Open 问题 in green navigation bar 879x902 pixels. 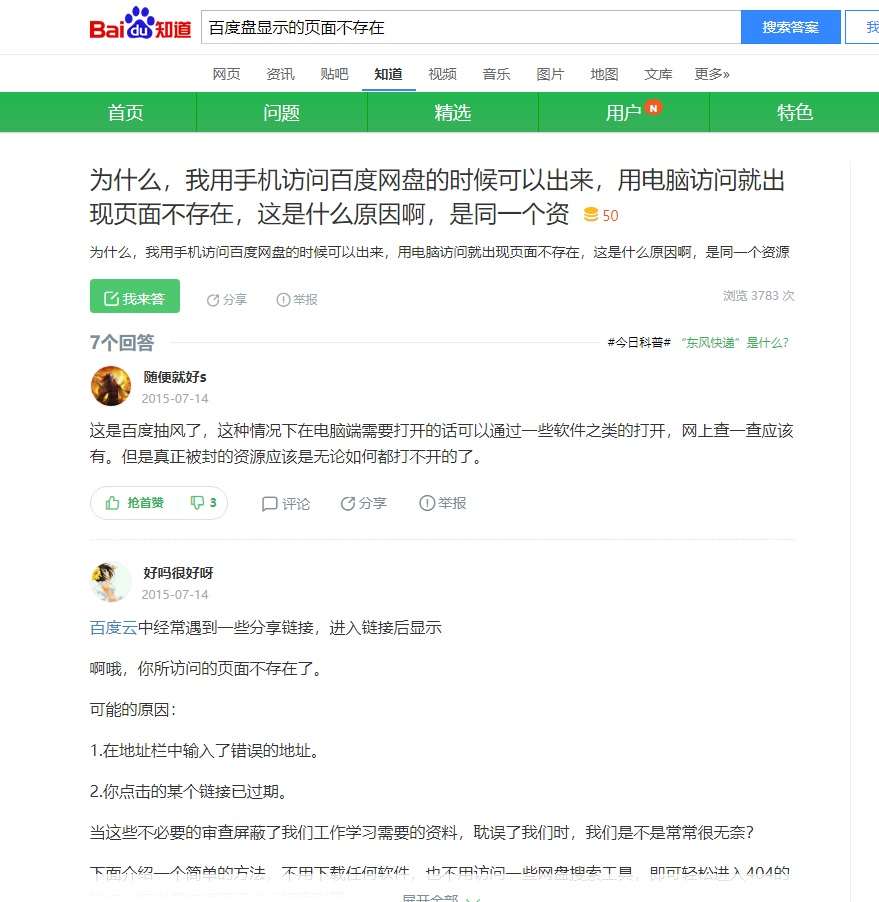(x=281, y=112)
